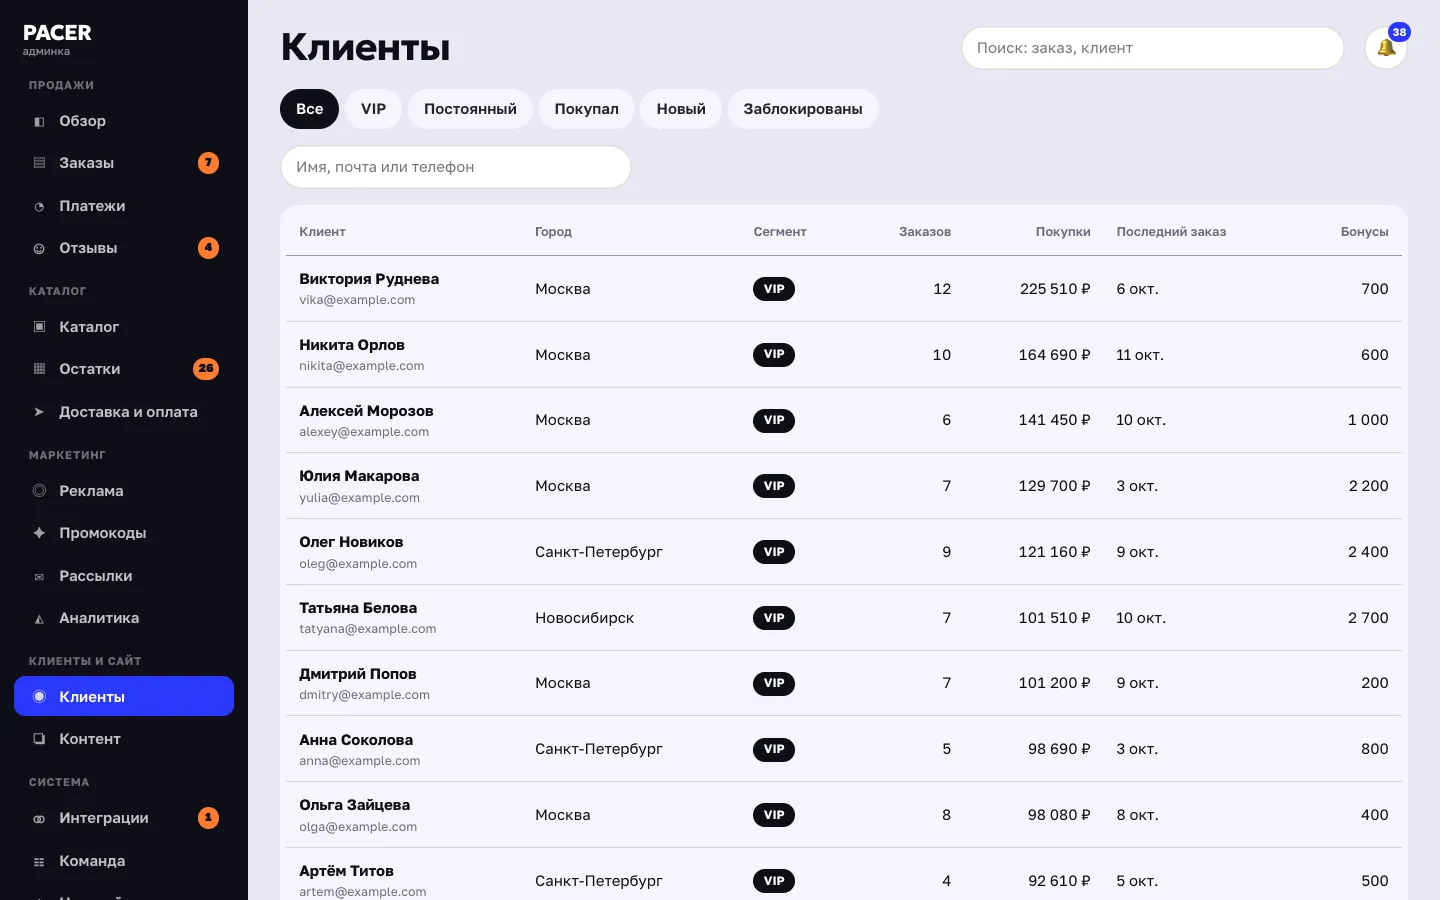1440x900 pixels.
Task: Click VIP badge in Юлия Макарова row
Action: pyautogui.click(x=774, y=486)
